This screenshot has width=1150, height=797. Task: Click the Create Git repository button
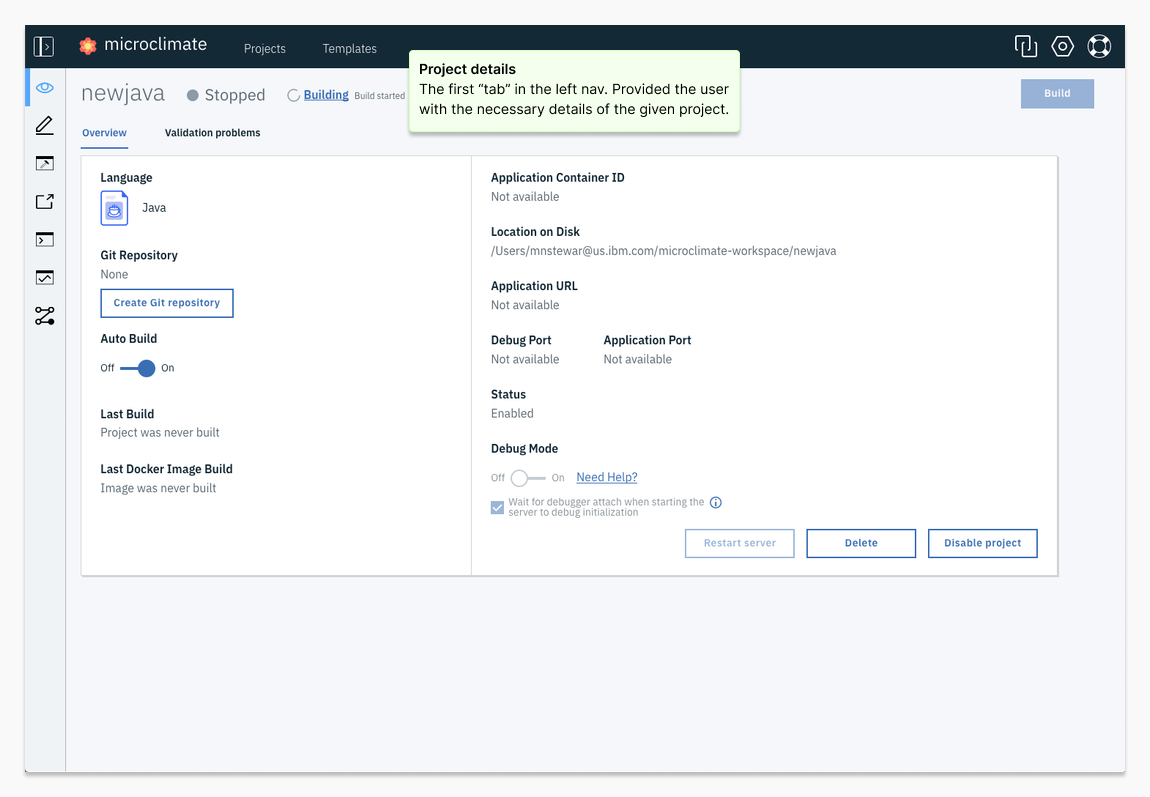point(167,303)
